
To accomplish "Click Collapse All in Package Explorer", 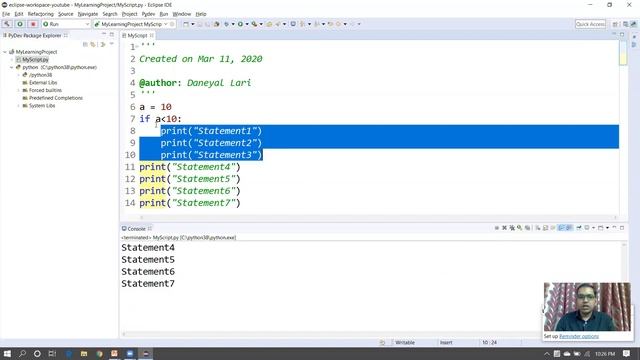I will pos(85,44).
